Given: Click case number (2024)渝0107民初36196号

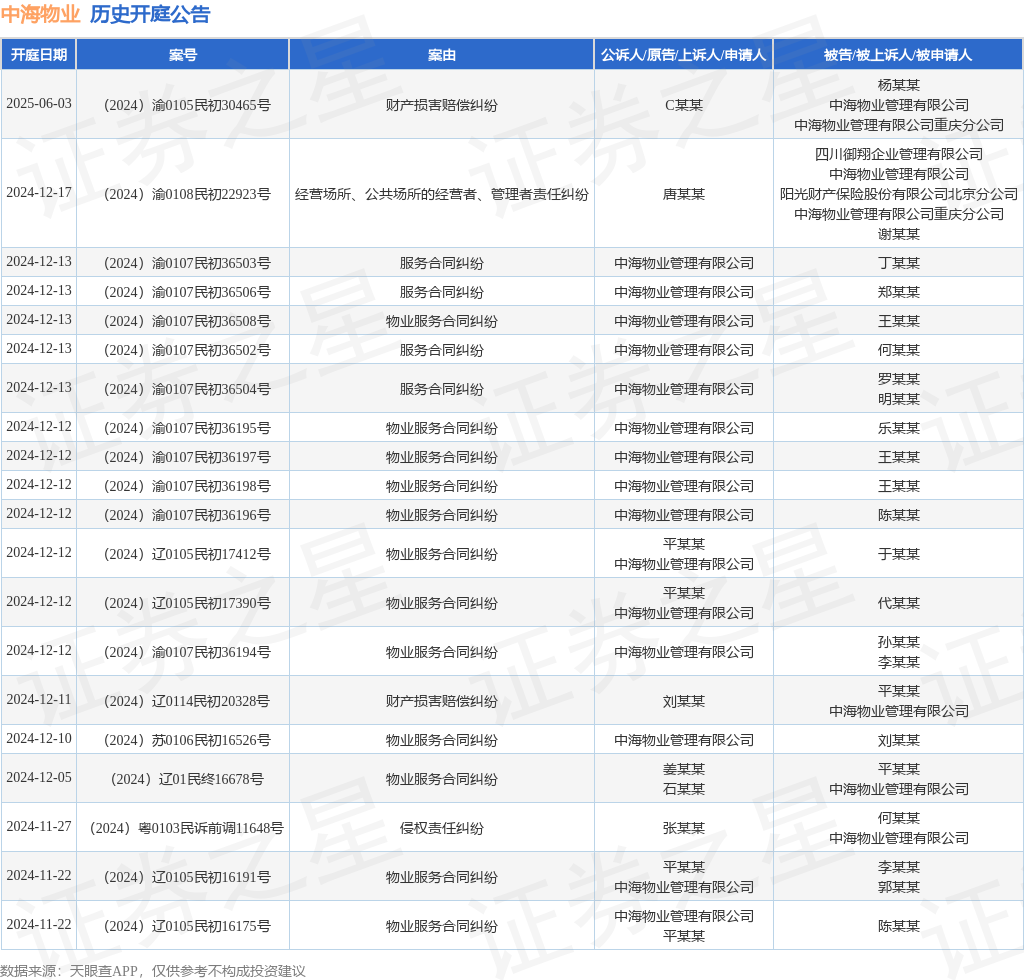Looking at the screenshot, I should (x=187, y=515).
